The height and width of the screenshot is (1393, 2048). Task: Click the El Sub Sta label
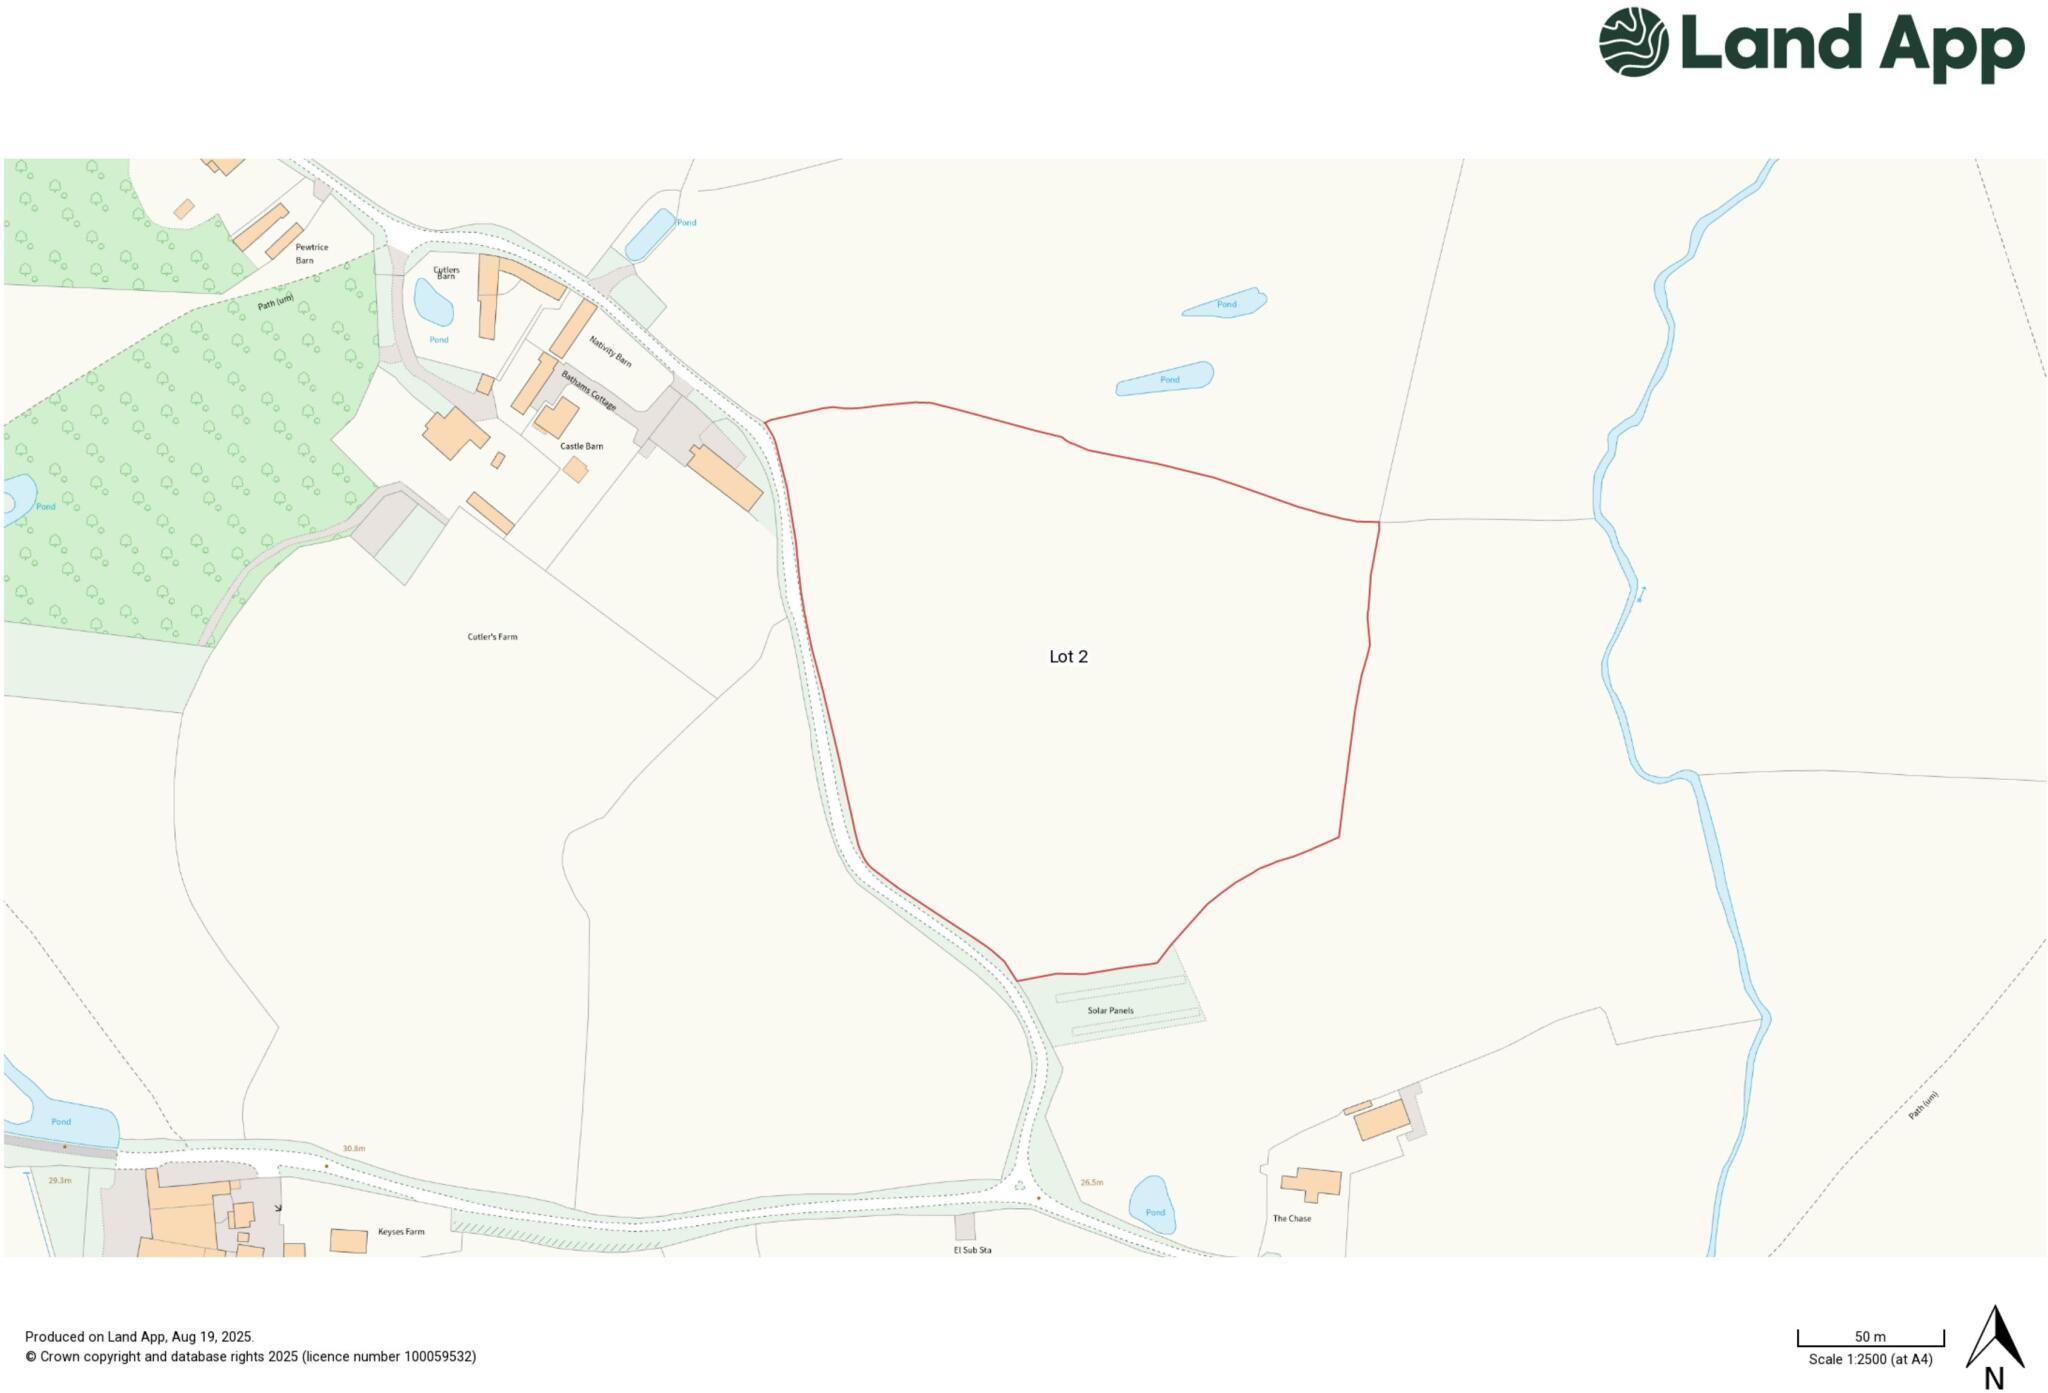(x=972, y=1250)
